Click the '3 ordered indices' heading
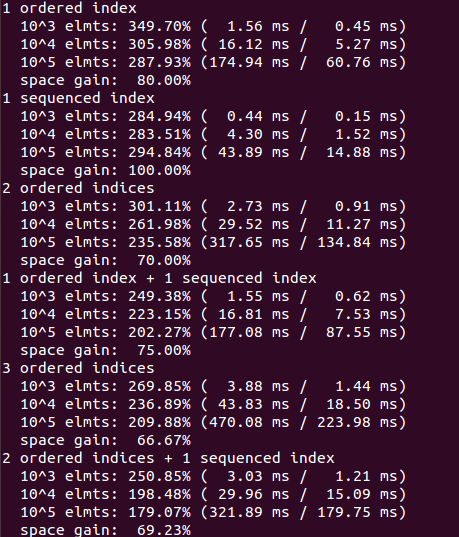Image resolution: width=459 pixels, height=537 pixels. coord(78,369)
